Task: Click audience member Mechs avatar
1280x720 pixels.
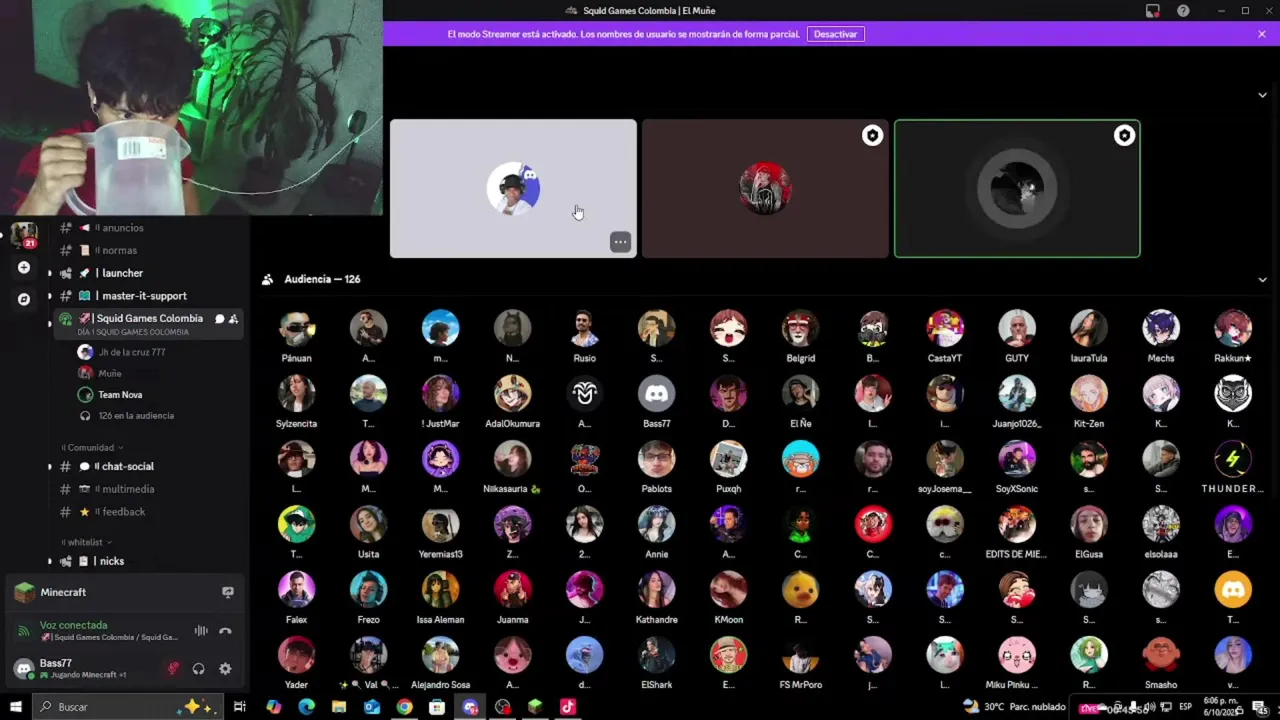Action: pyautogui.click(x=1161, y=328)
